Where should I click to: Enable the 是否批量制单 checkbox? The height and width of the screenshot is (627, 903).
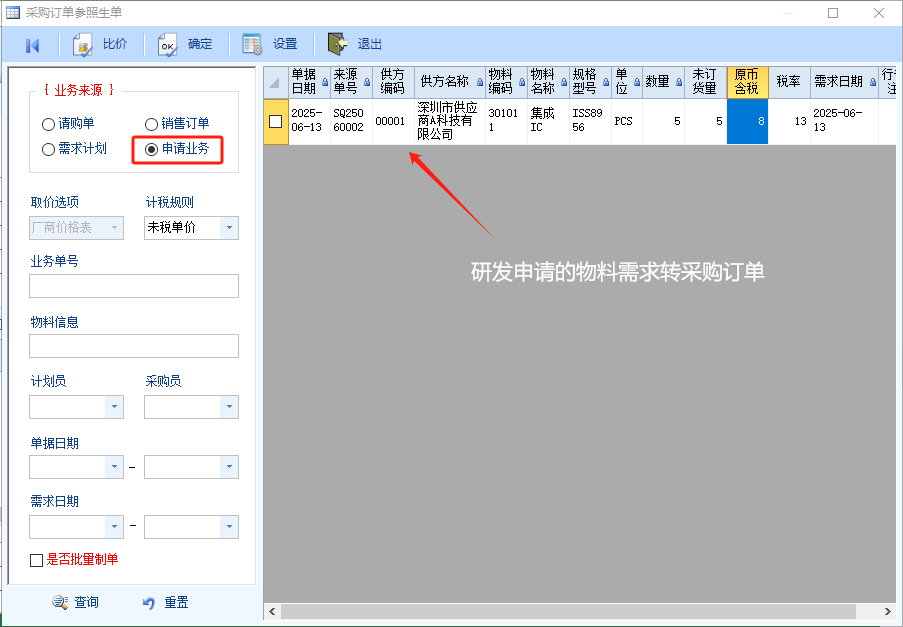coord(37,560)
